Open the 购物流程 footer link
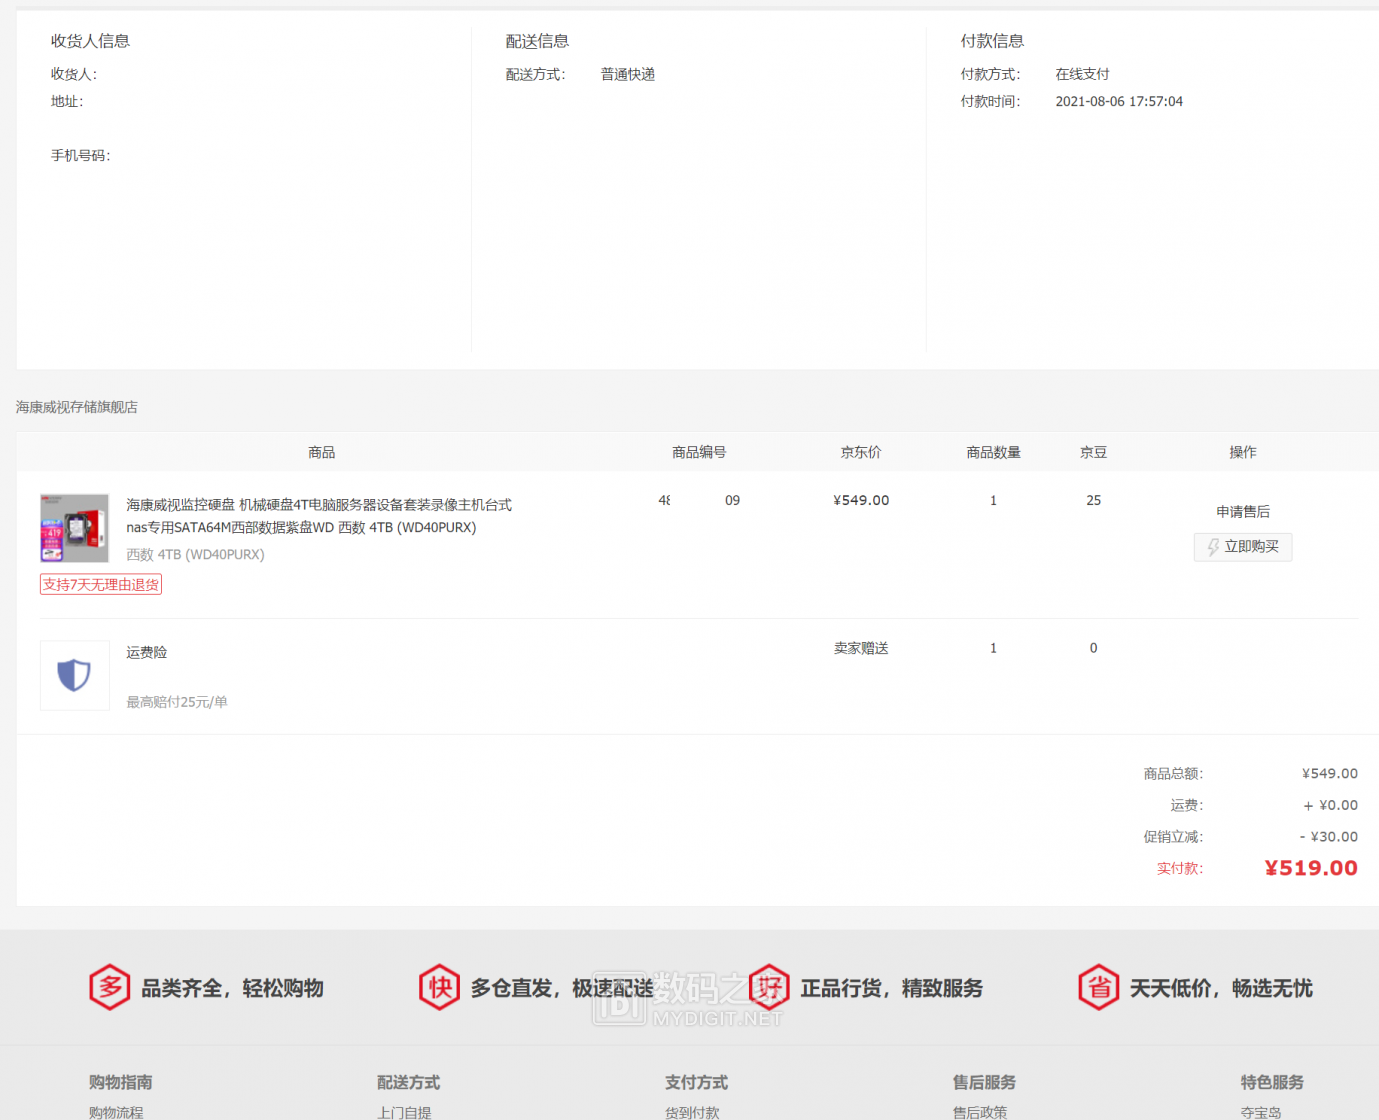1379x1120 pixels. click(x=116, y=1112)
